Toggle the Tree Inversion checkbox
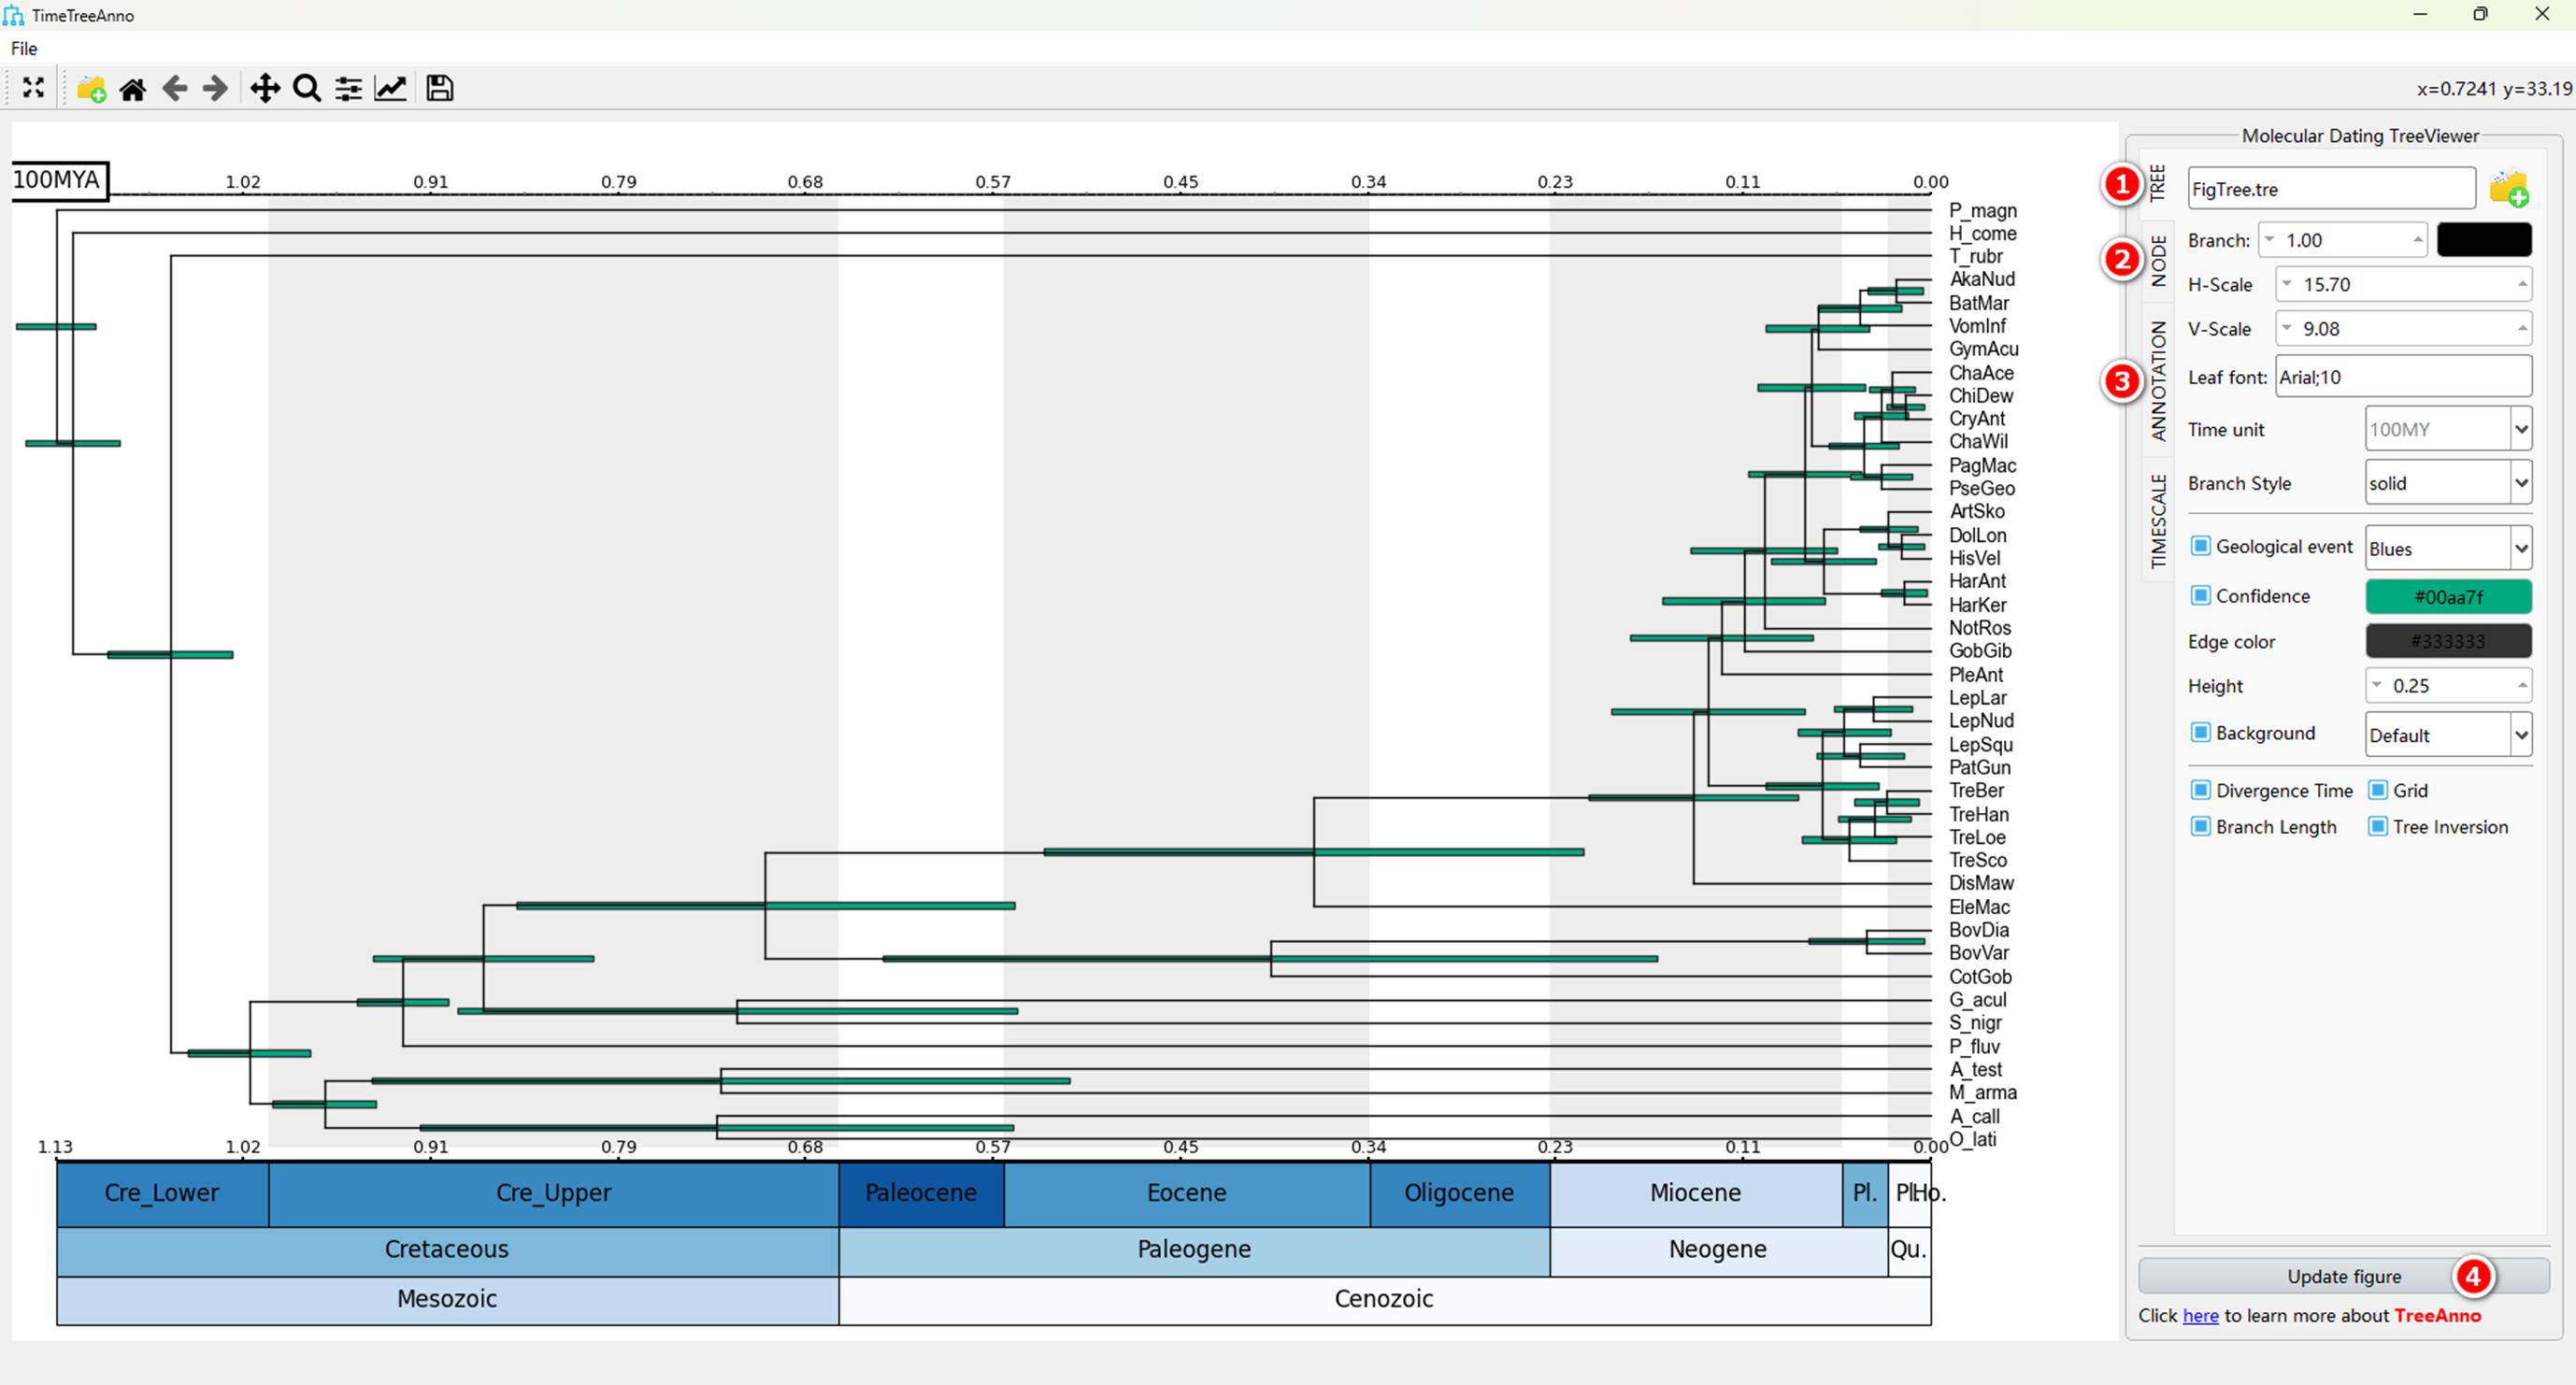The image size is (2576, 1385). pos(2378,826)
